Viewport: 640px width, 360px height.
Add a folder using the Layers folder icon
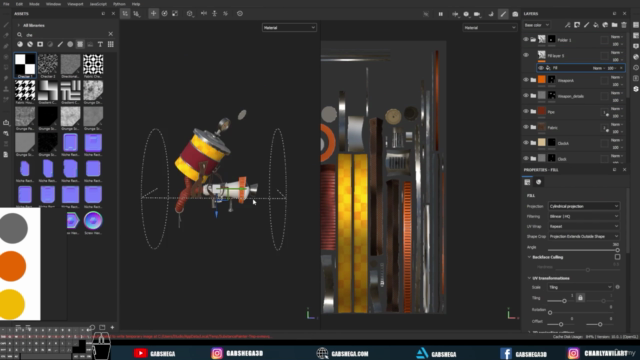point(614,25)
